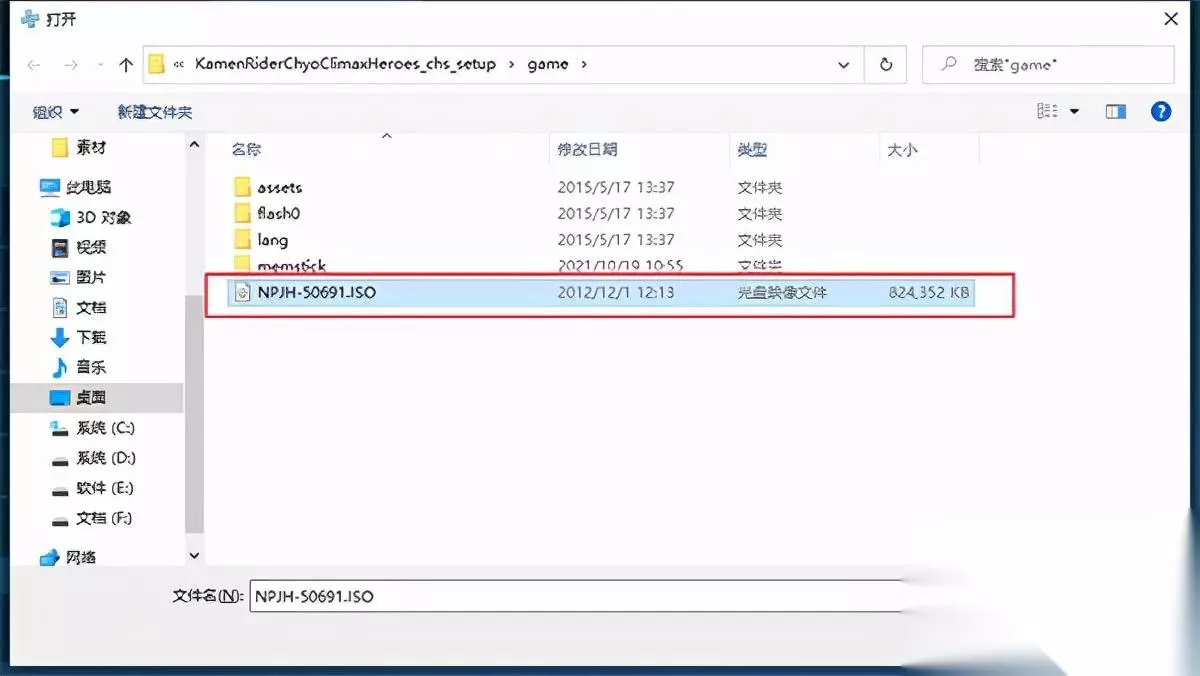Select NPJH-50691.ISO file
Image resolution: width=1200 pixels, height=676 pixels.
603,293
